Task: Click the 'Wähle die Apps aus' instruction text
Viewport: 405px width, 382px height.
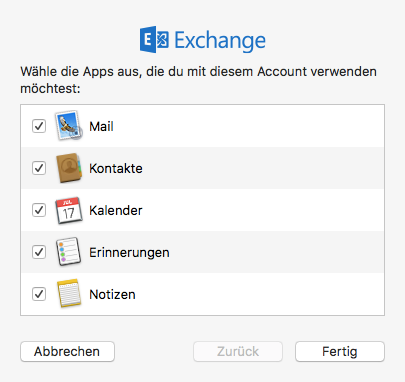Action: pyautogui.click(x=198, y=80)
